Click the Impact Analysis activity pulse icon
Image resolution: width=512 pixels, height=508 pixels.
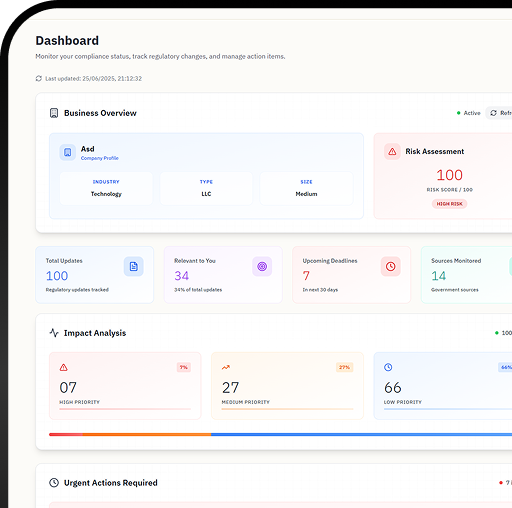(x=54, y=333)
